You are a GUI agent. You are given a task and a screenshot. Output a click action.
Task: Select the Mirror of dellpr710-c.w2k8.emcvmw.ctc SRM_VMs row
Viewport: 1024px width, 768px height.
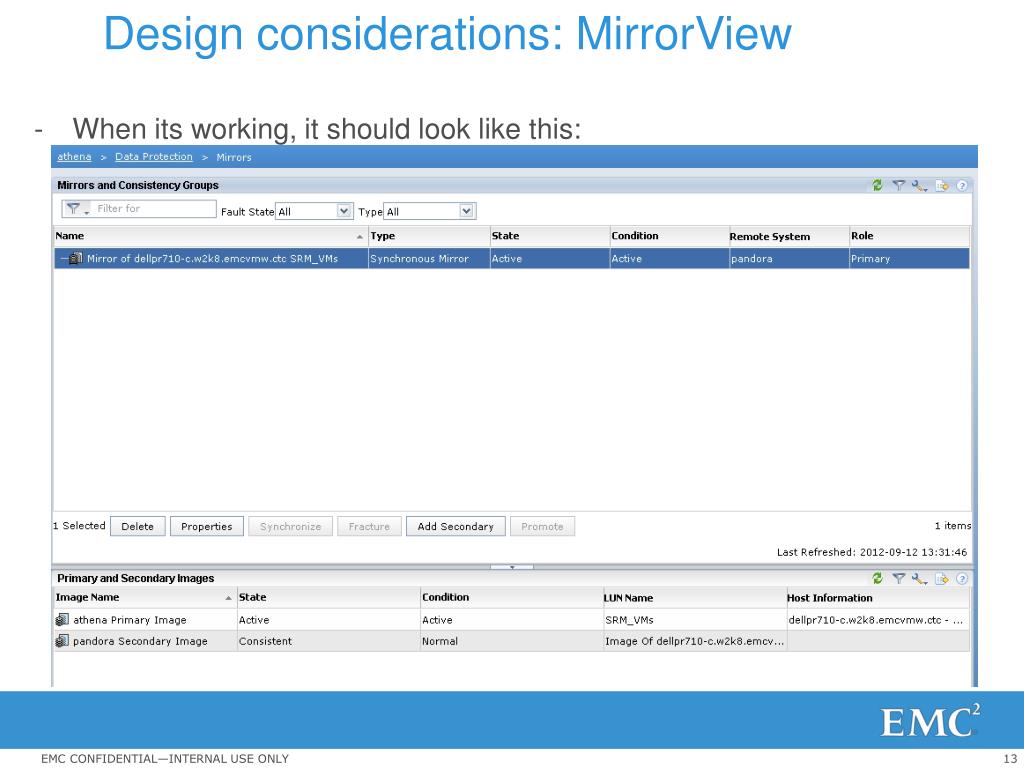coord(512,259)
